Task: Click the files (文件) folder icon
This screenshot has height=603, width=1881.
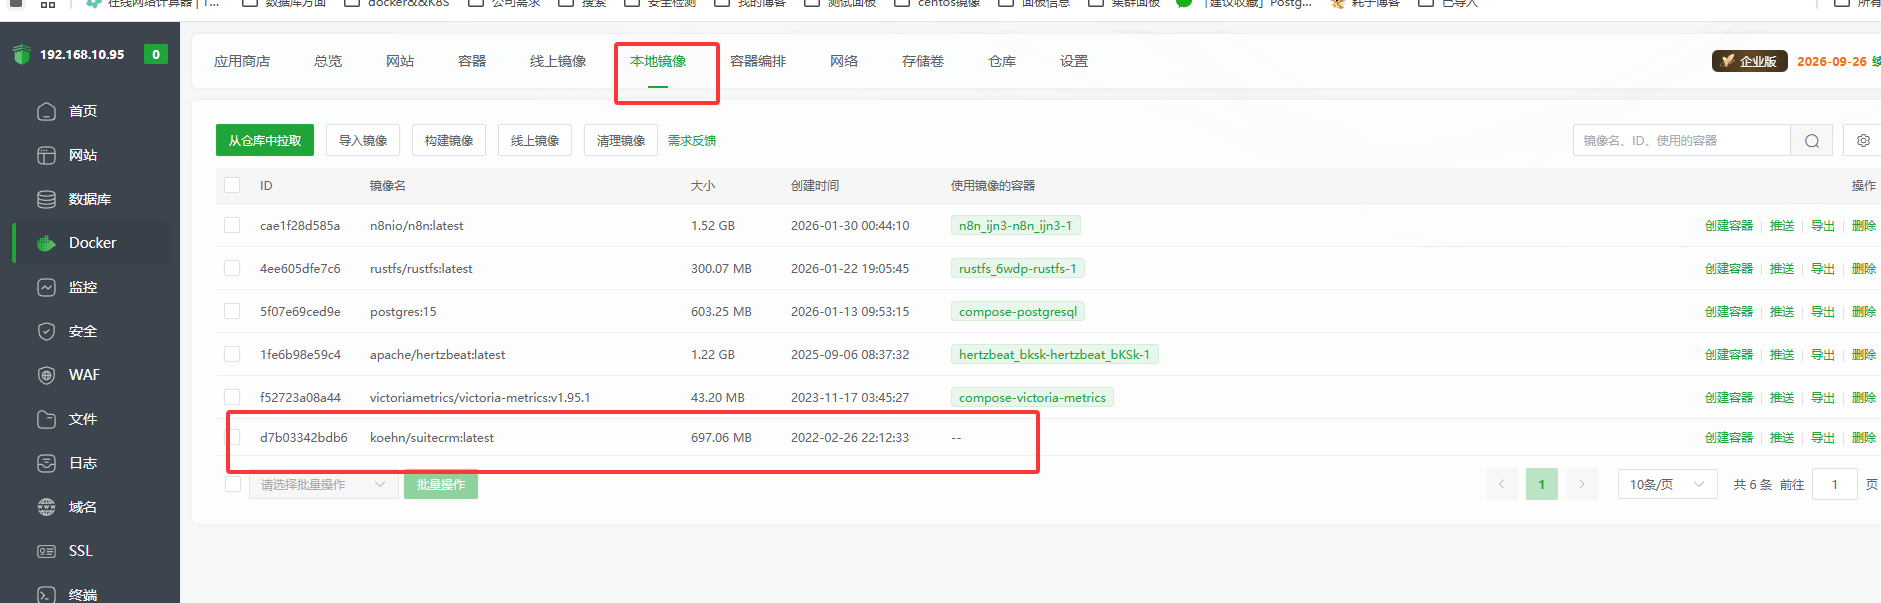Action: 46,419
